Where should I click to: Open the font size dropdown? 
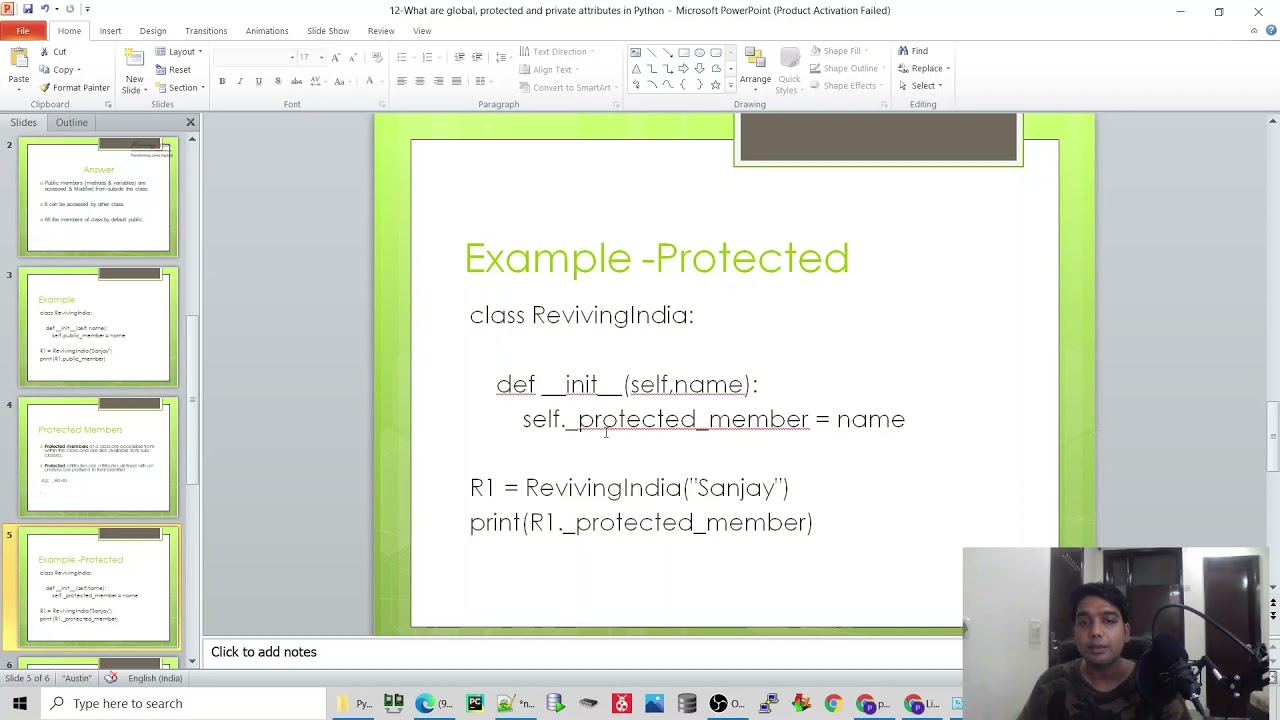pyautogui.click(x=321, y=57)
